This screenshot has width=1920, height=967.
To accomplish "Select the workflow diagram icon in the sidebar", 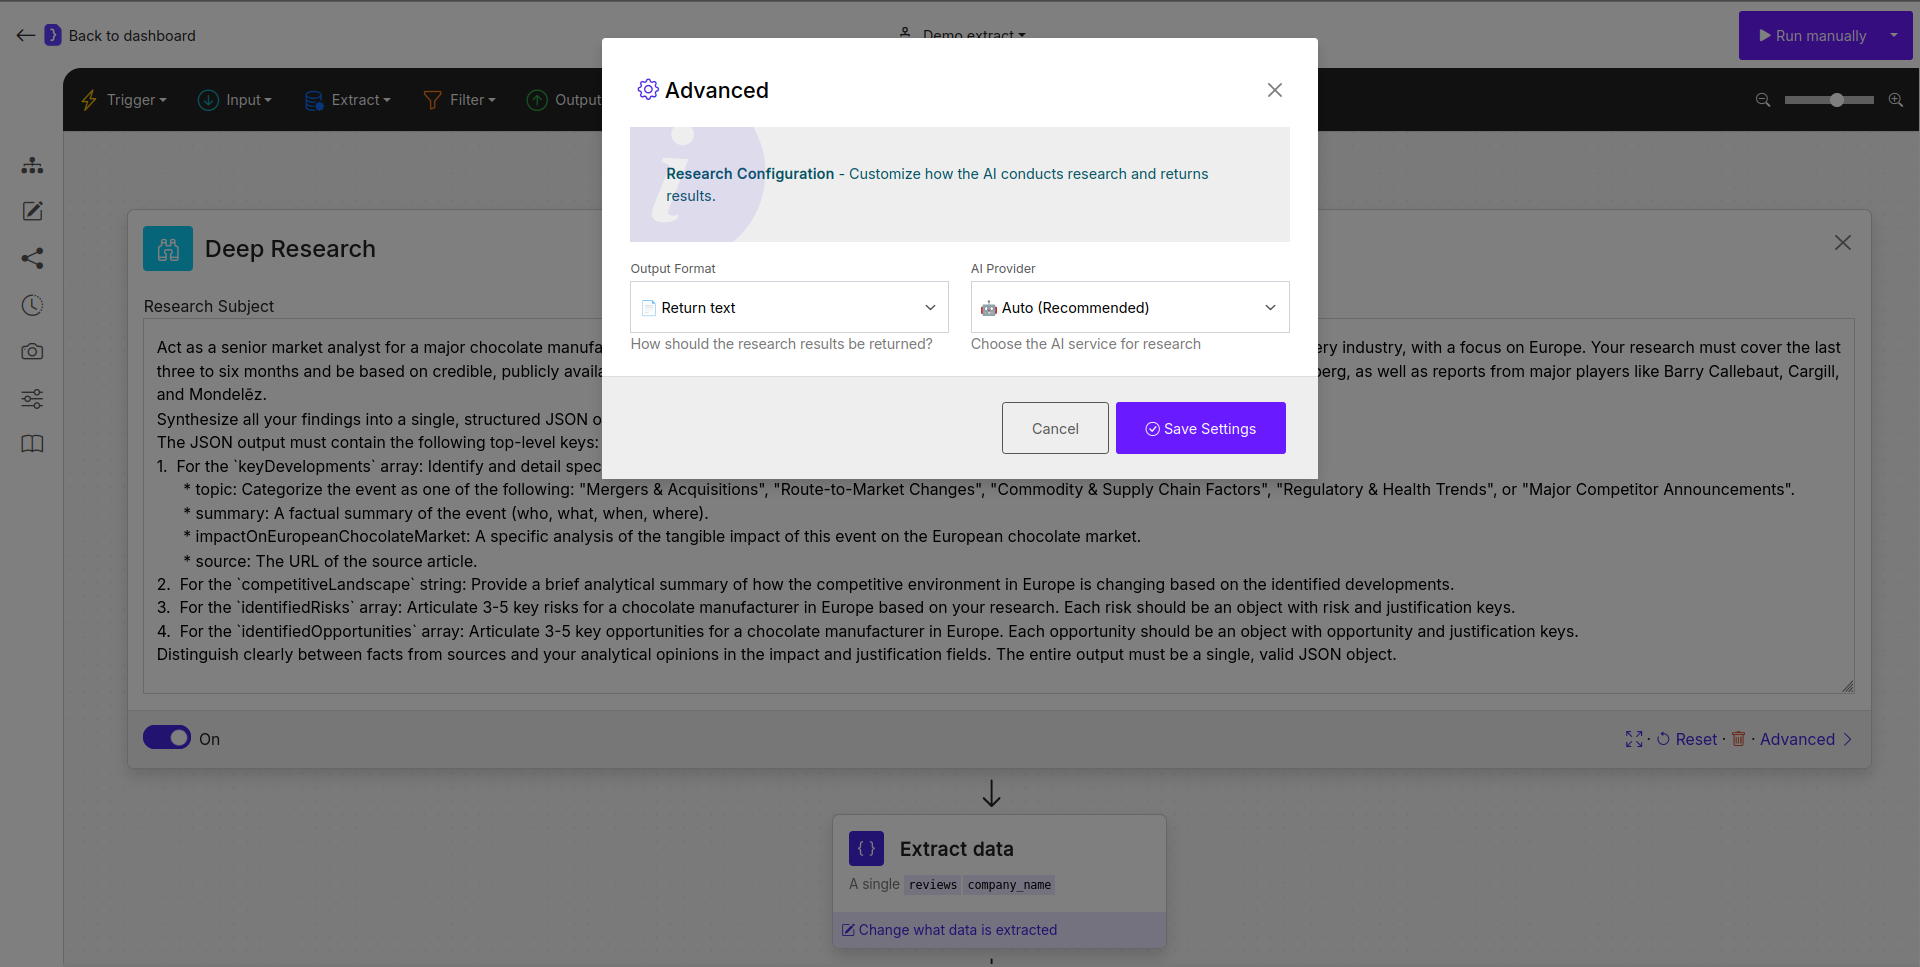I will point(32,165).
